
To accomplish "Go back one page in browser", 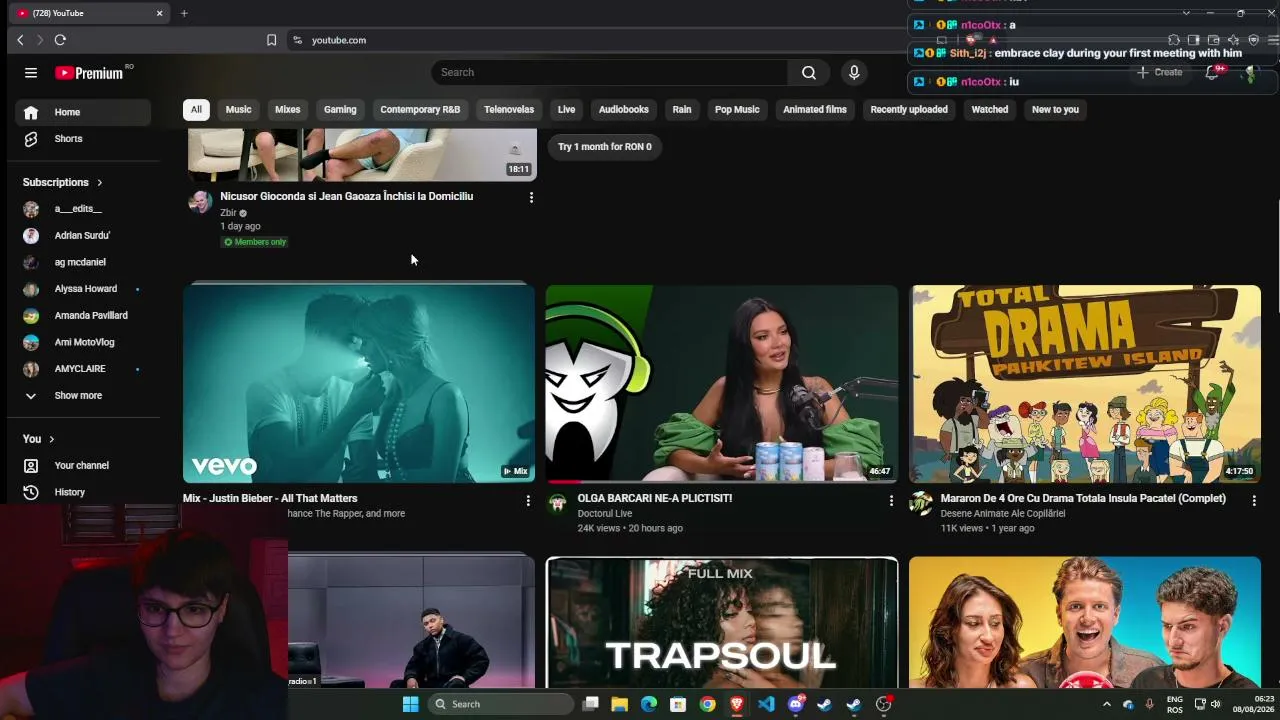I will point(20,40).
